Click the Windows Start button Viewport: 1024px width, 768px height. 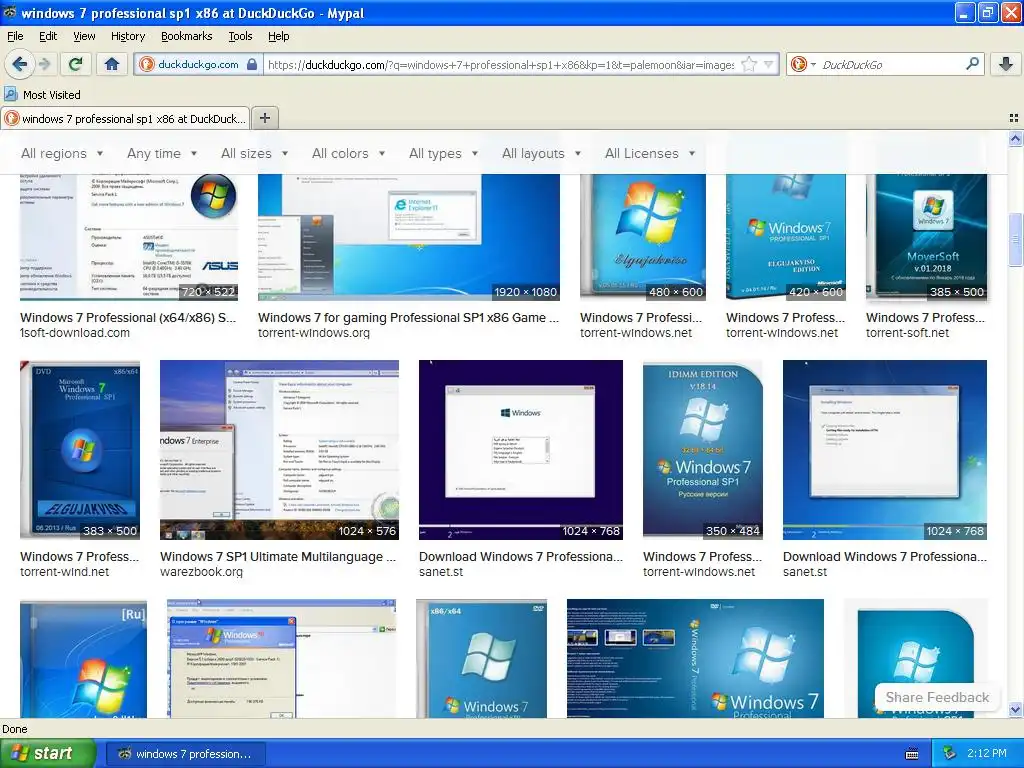48,754
